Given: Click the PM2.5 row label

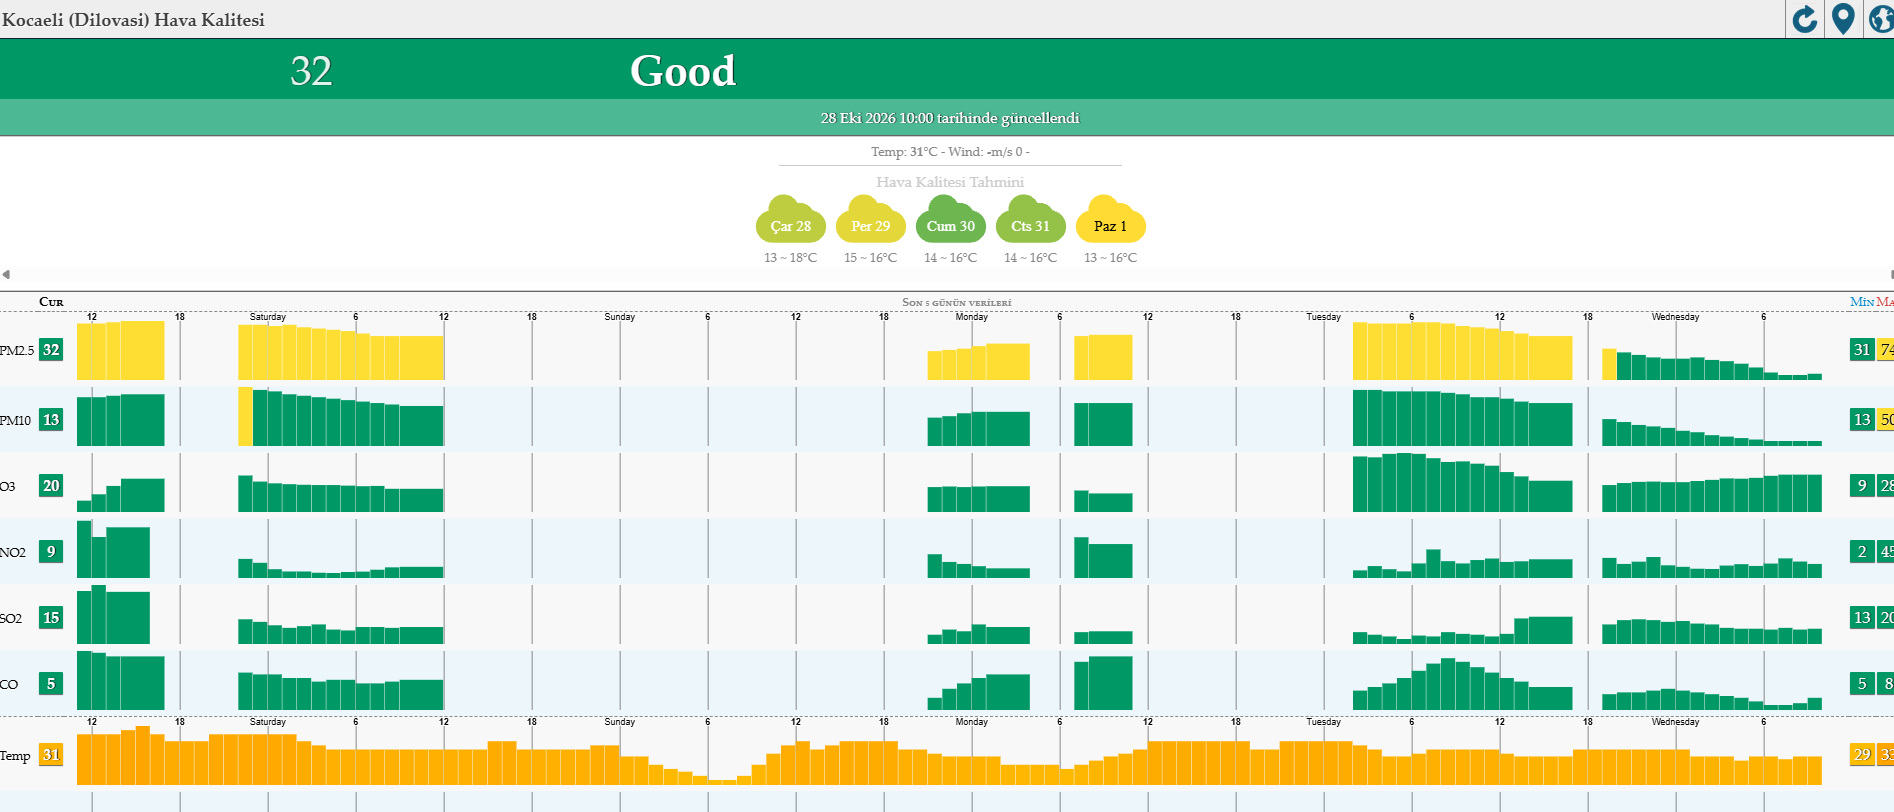Looking at the screenshot, I should click(x=17, y=350).
